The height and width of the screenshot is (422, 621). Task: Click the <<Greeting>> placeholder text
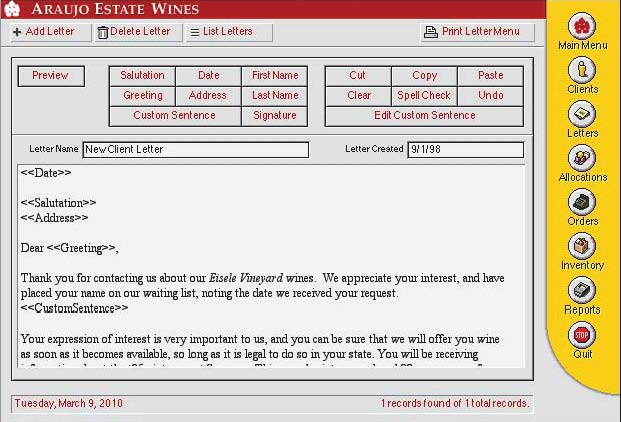tap(81, 248)
